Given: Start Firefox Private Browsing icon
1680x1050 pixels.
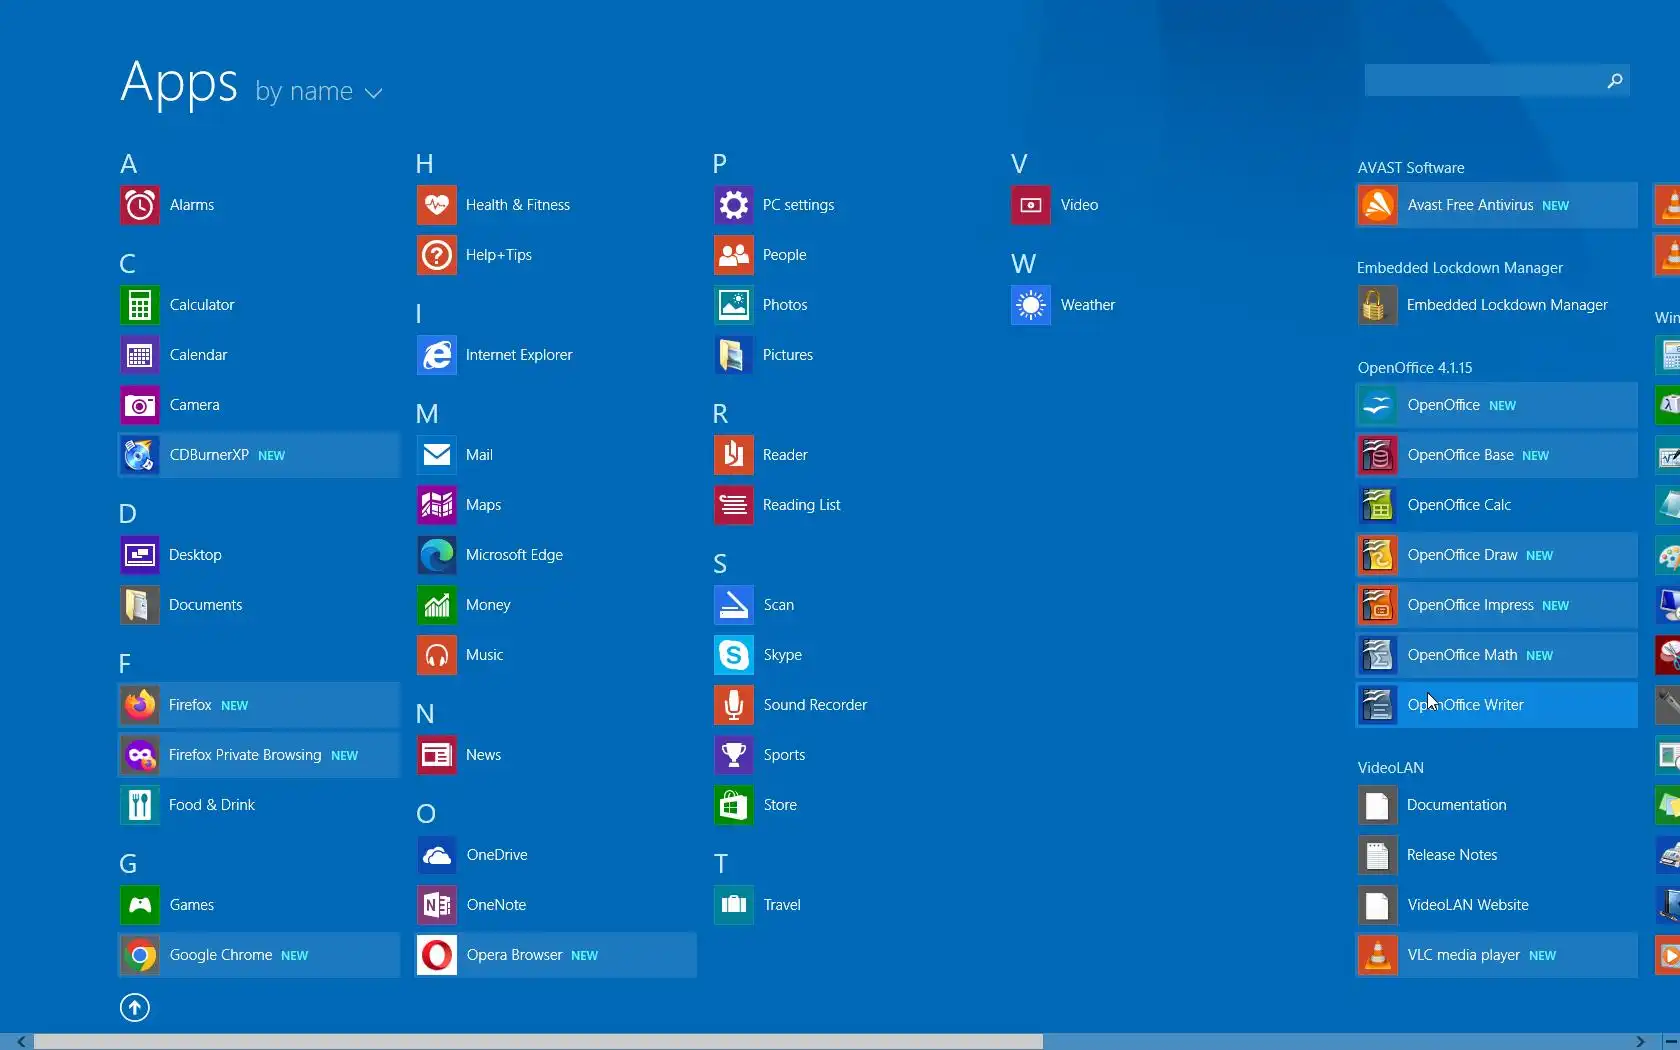Looking at the screenshot, I should (x=140, y=755).
